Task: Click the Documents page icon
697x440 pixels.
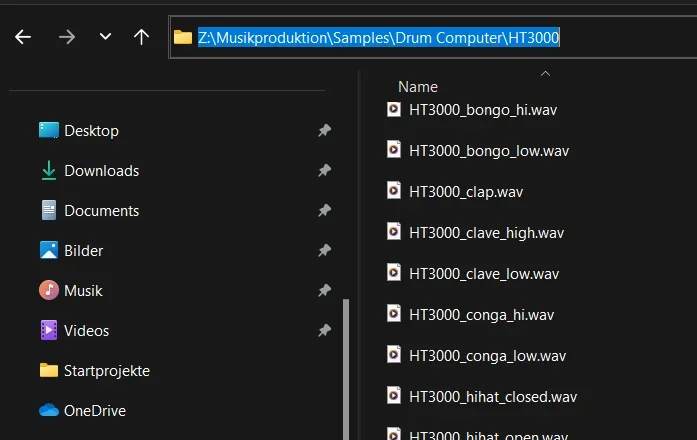Action: click(48, 210)
